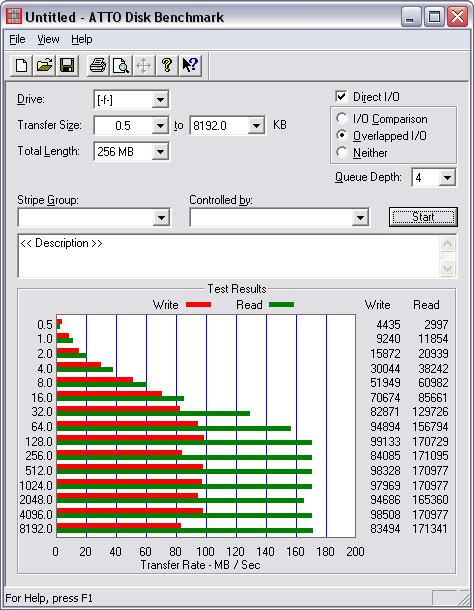Activate the context help arrow icon
Image resolution: width=474 pixels, height=610 pixels.
(190, 65)
